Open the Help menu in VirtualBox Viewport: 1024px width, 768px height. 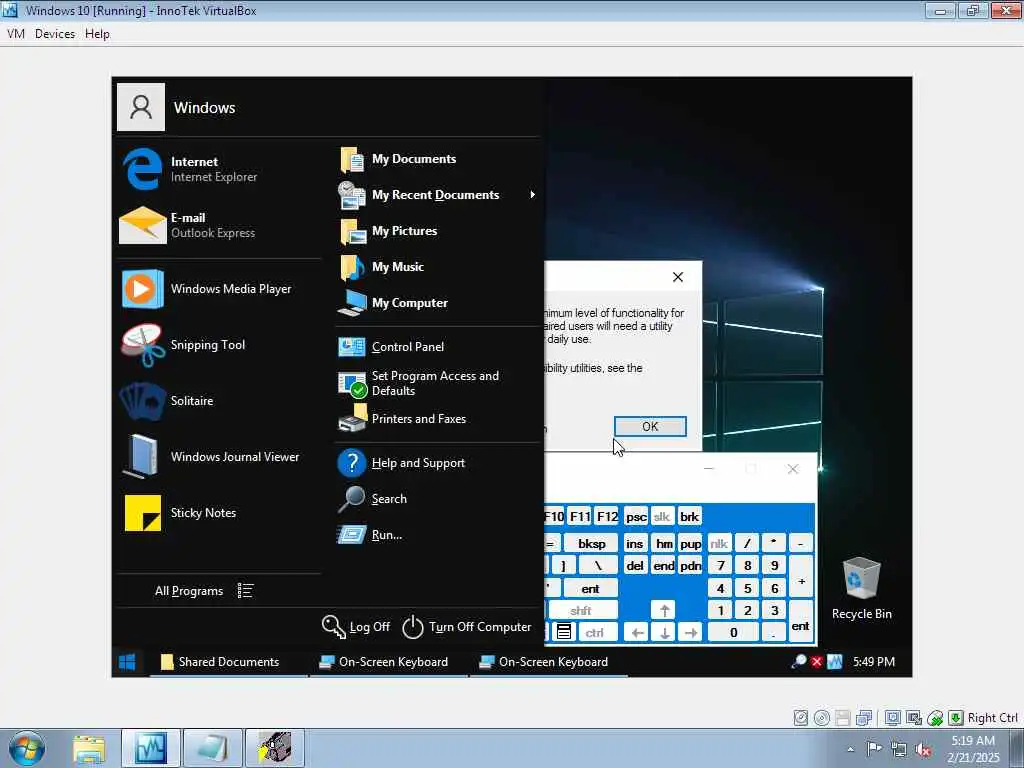pyautogui.click(x=97, y=34)
